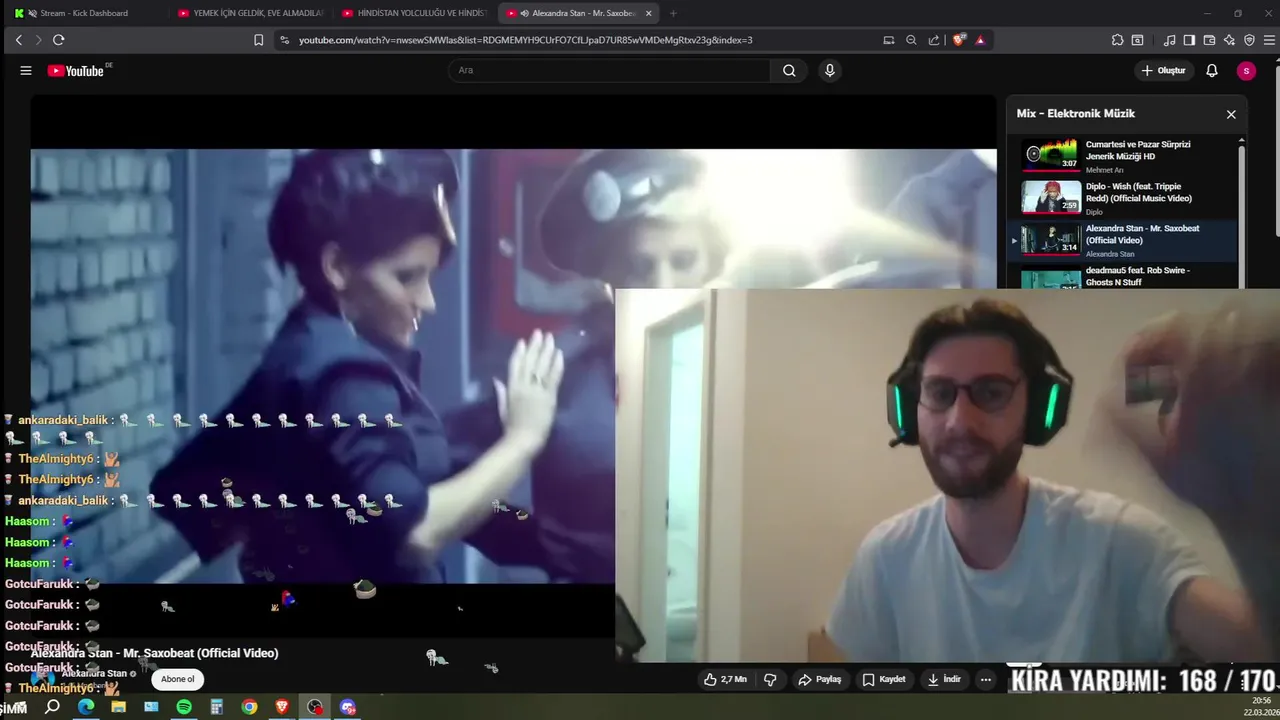Open Brave Rewards triangle icon
The image size is (1280, 720).
980,40
